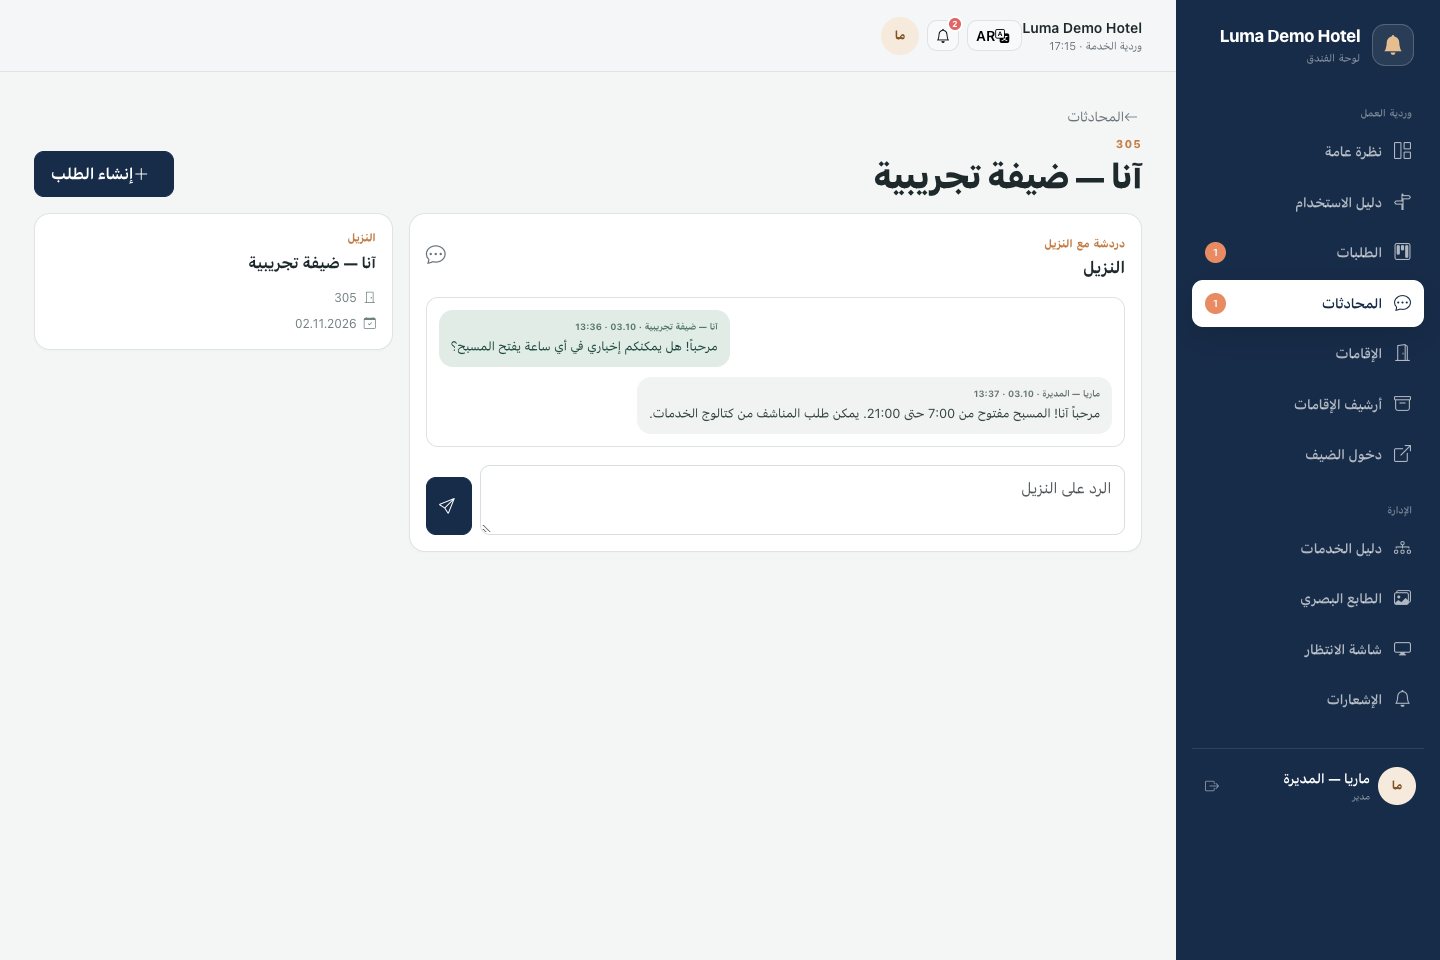Select المحادثات conversations menu item

[x=1307, y=303]
